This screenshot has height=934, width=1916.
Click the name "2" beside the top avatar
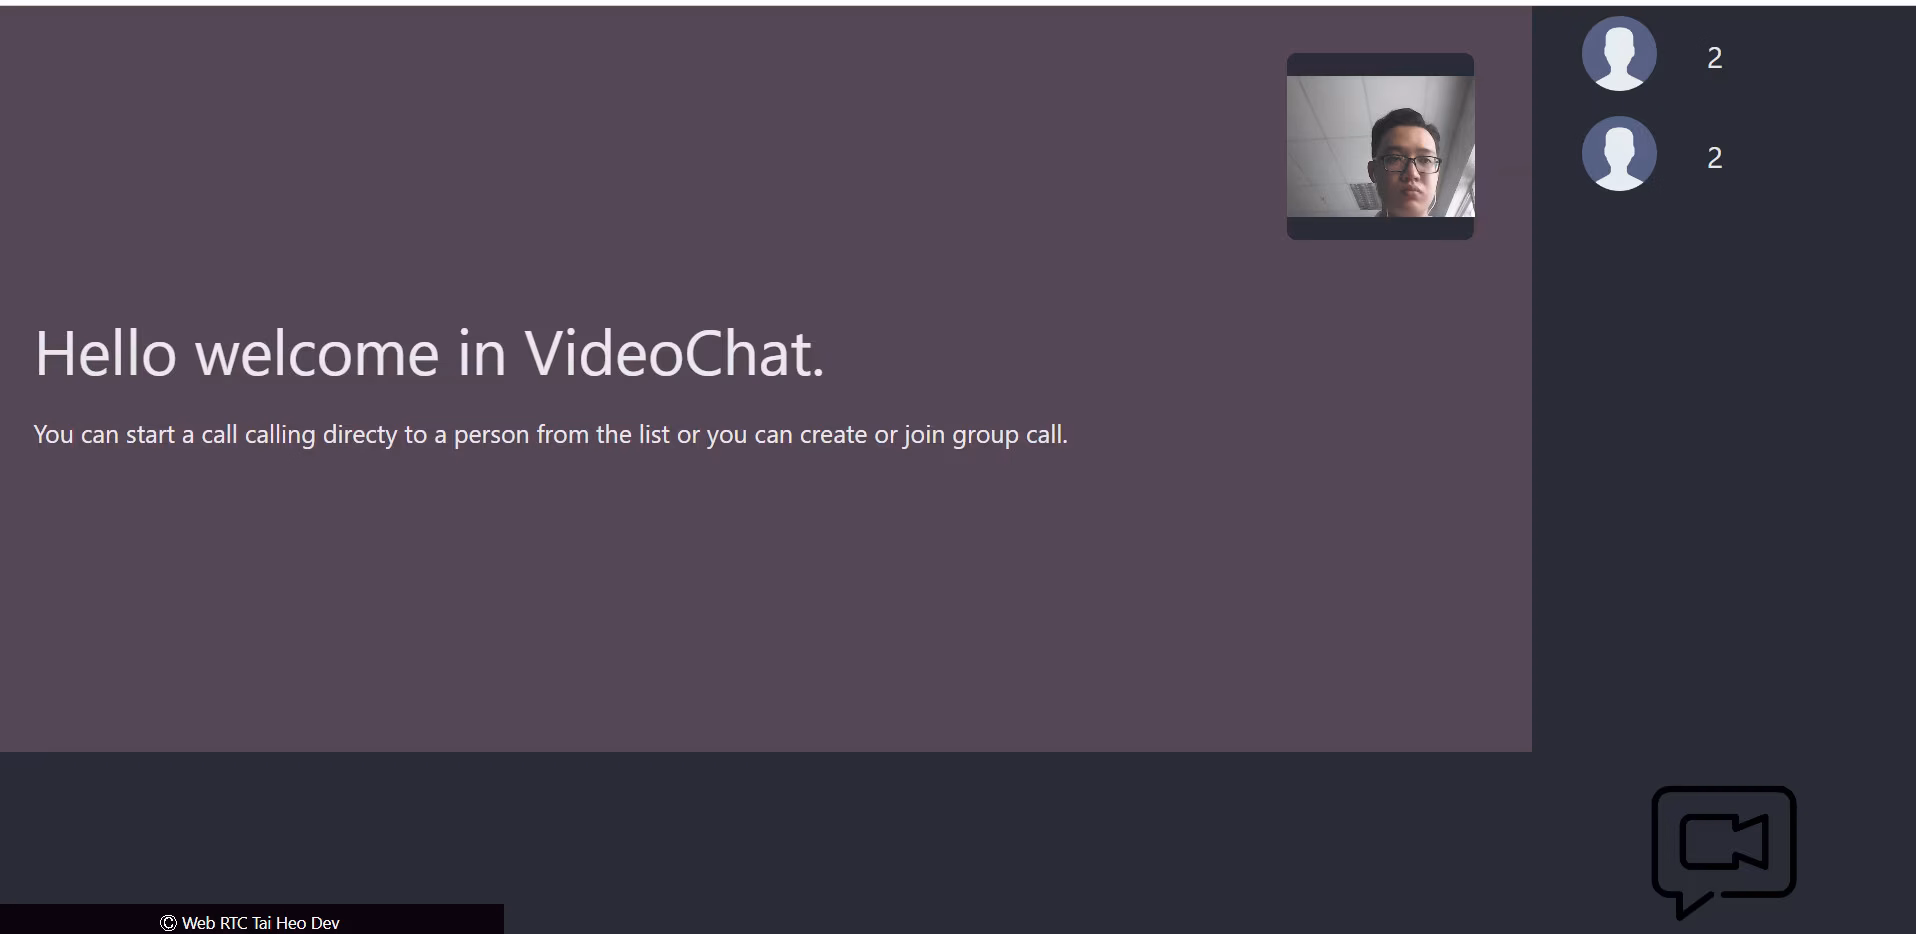click(x=1714, y=58)
